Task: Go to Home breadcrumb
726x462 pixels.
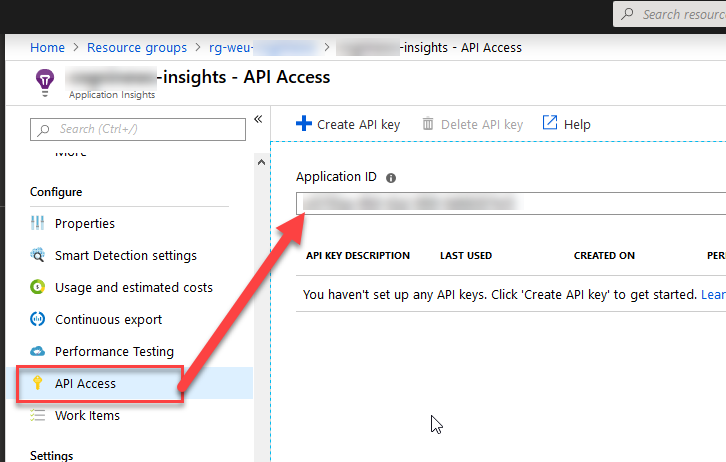Action: tap(47, 47)
